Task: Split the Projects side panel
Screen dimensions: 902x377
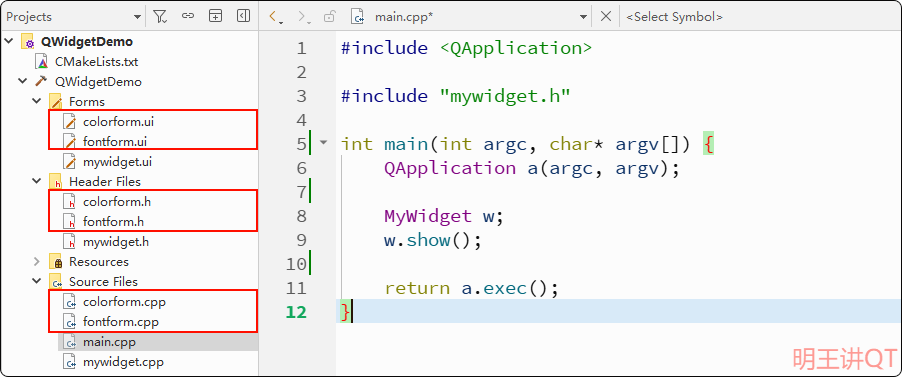Action: (215, 16)
